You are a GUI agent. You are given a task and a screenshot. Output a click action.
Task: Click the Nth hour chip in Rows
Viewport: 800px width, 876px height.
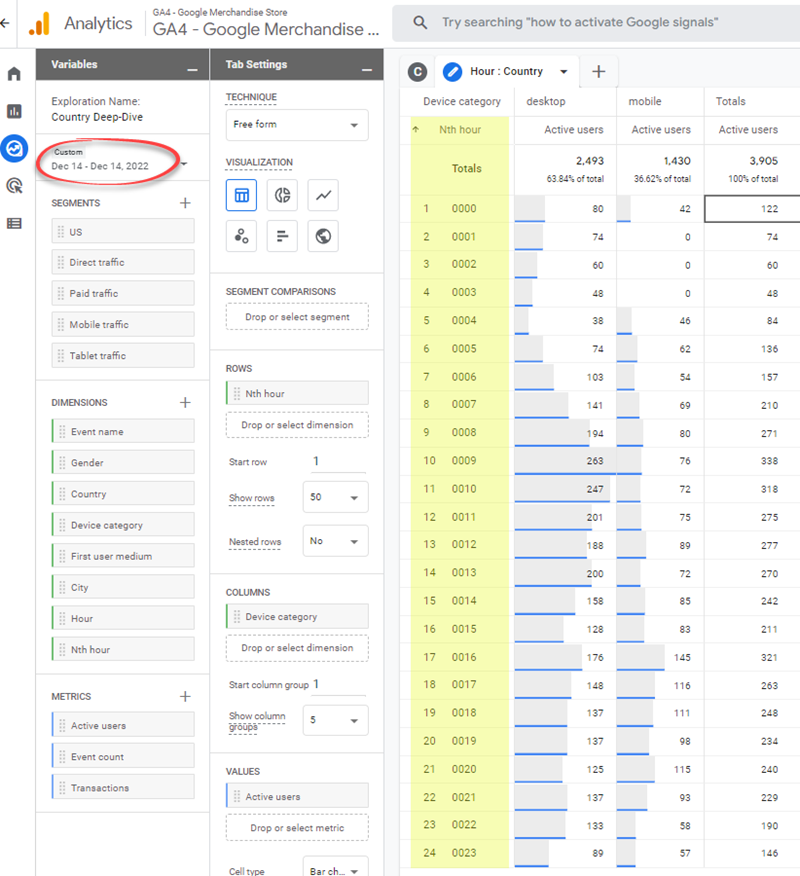tap(297, 393)
